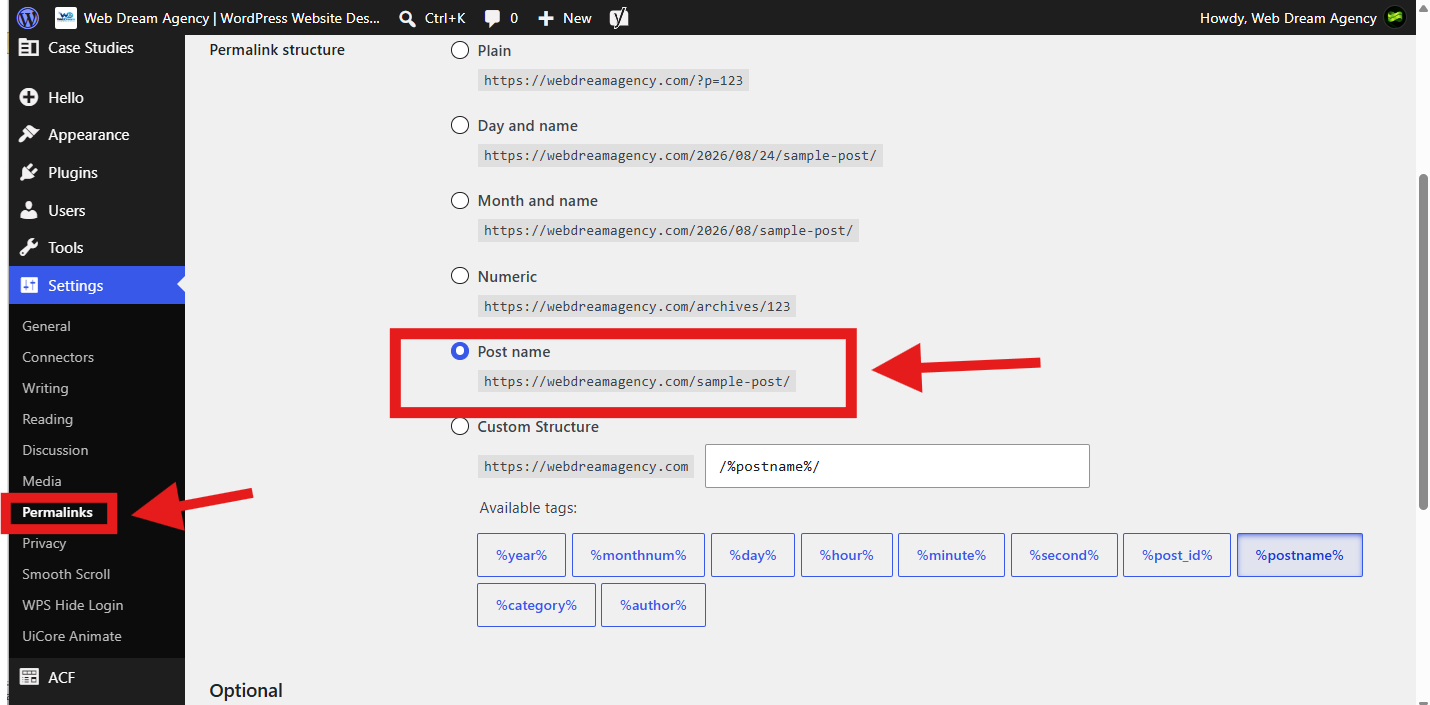Open Media settings page
This screenshot has height=705, width=1430.
(x=42, y=481)
